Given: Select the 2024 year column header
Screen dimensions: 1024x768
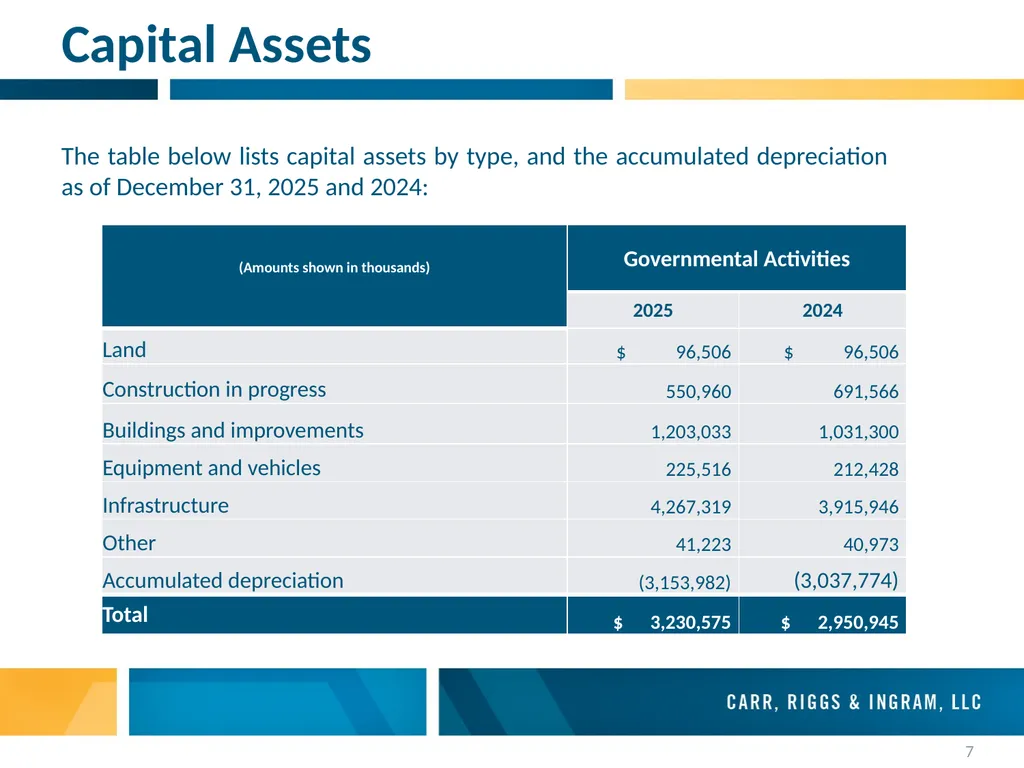Looking at the screenshot, I should pyautogui.click(x=822, y=310).
